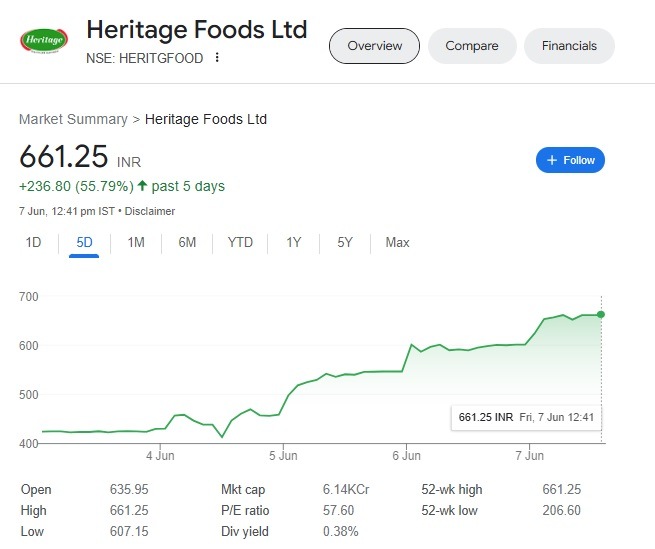Image resolution: width=655 pixels, height=549 pixels.
Task: Click the Heritage Foods logo
Action: [x=44, y=41]
